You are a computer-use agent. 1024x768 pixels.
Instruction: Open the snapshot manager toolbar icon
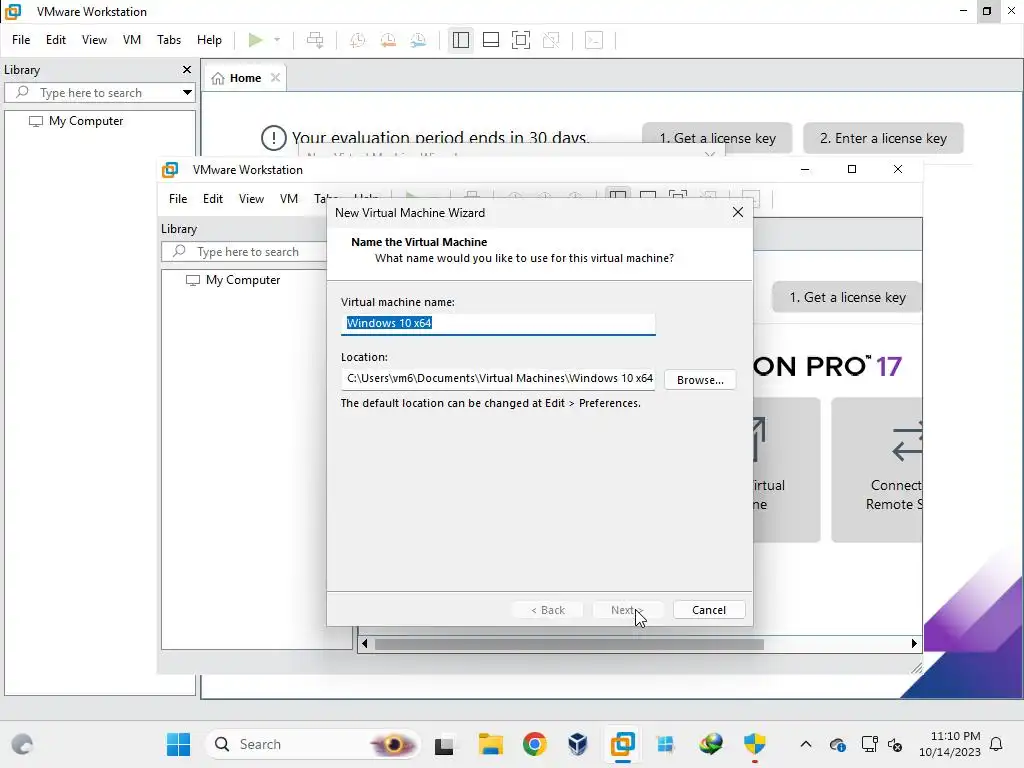pos(418,40)
